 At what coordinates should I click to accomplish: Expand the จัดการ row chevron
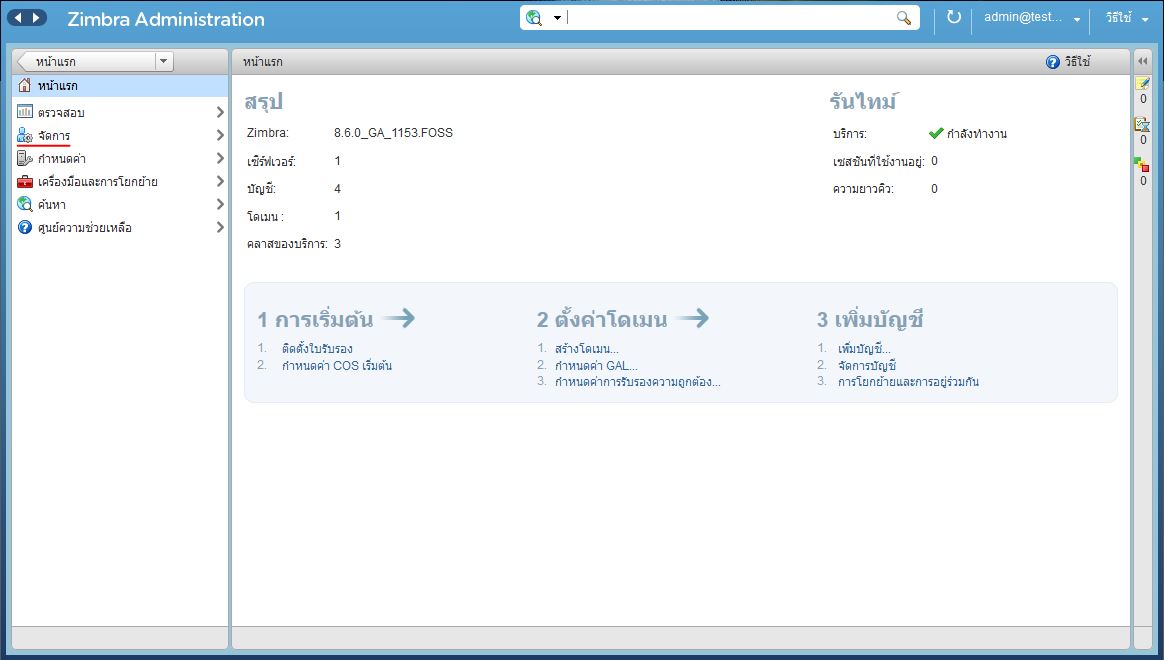(220, 135)
